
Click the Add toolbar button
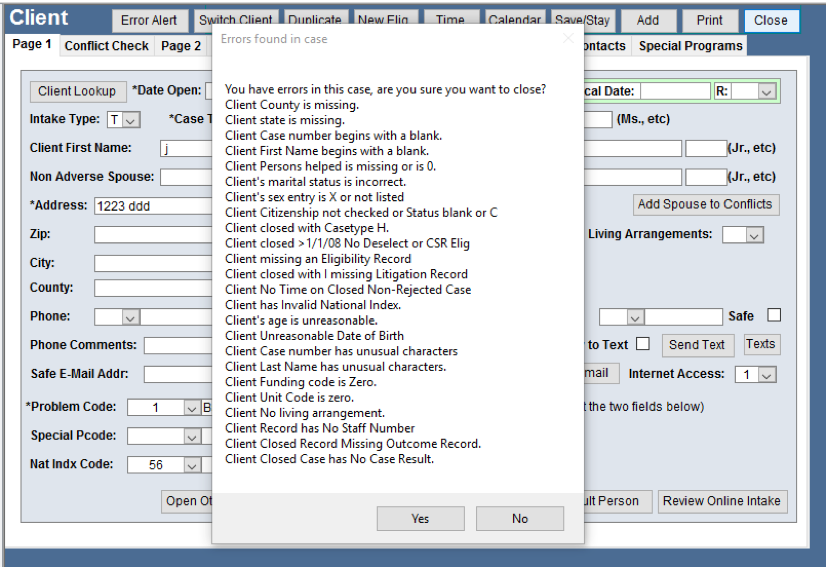coord(648,20)
